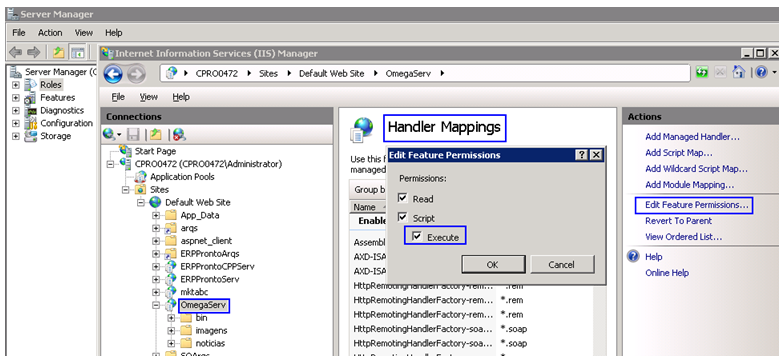Click Default Web Site breadcrumb segment

331,73
